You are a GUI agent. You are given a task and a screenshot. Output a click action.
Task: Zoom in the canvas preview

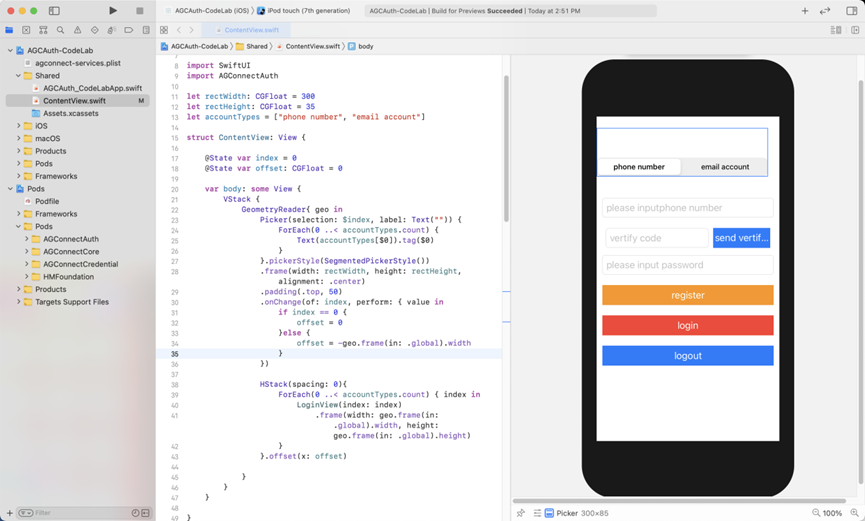pos(855,513)
